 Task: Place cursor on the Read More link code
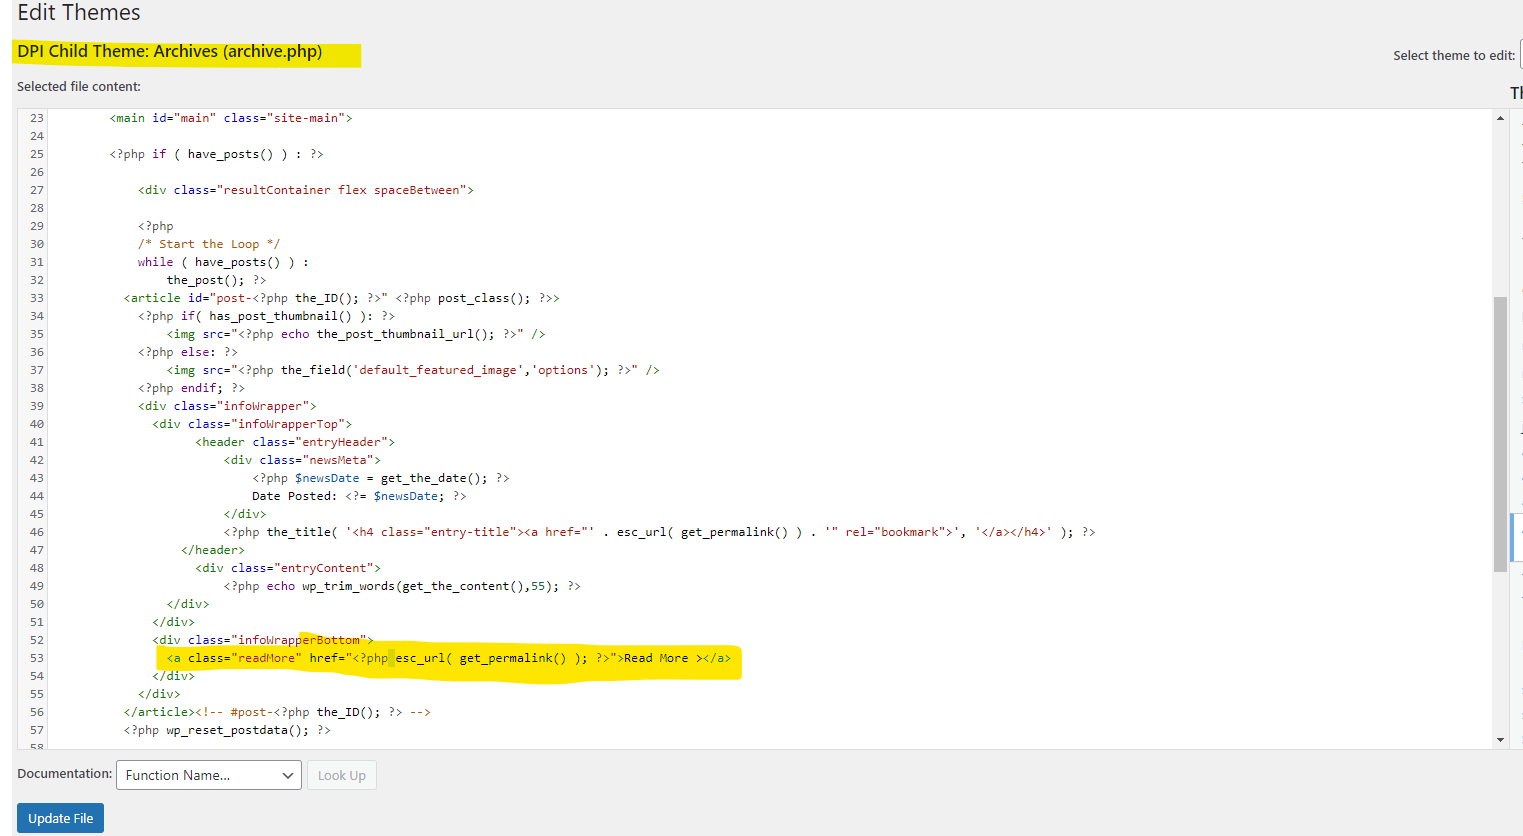click(x=448, y=658)
